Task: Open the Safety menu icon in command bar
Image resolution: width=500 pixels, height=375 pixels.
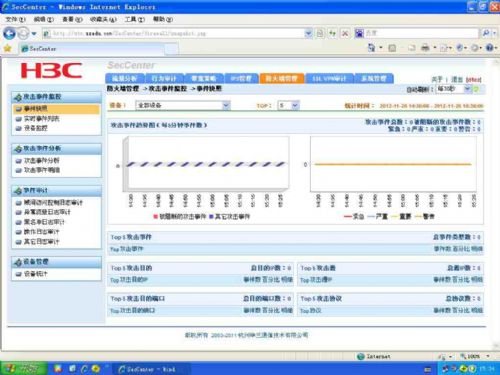Action: [x=460, y=48]
